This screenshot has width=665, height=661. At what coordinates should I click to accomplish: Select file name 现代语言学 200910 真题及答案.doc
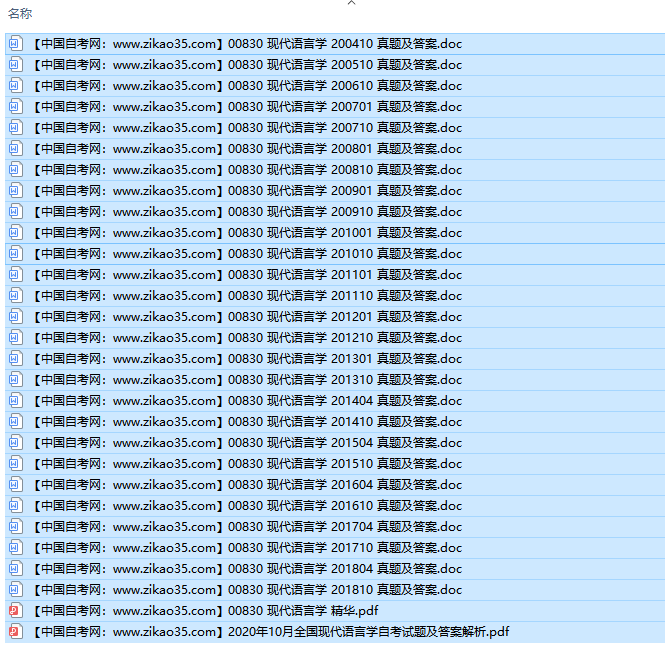[364, 212]
